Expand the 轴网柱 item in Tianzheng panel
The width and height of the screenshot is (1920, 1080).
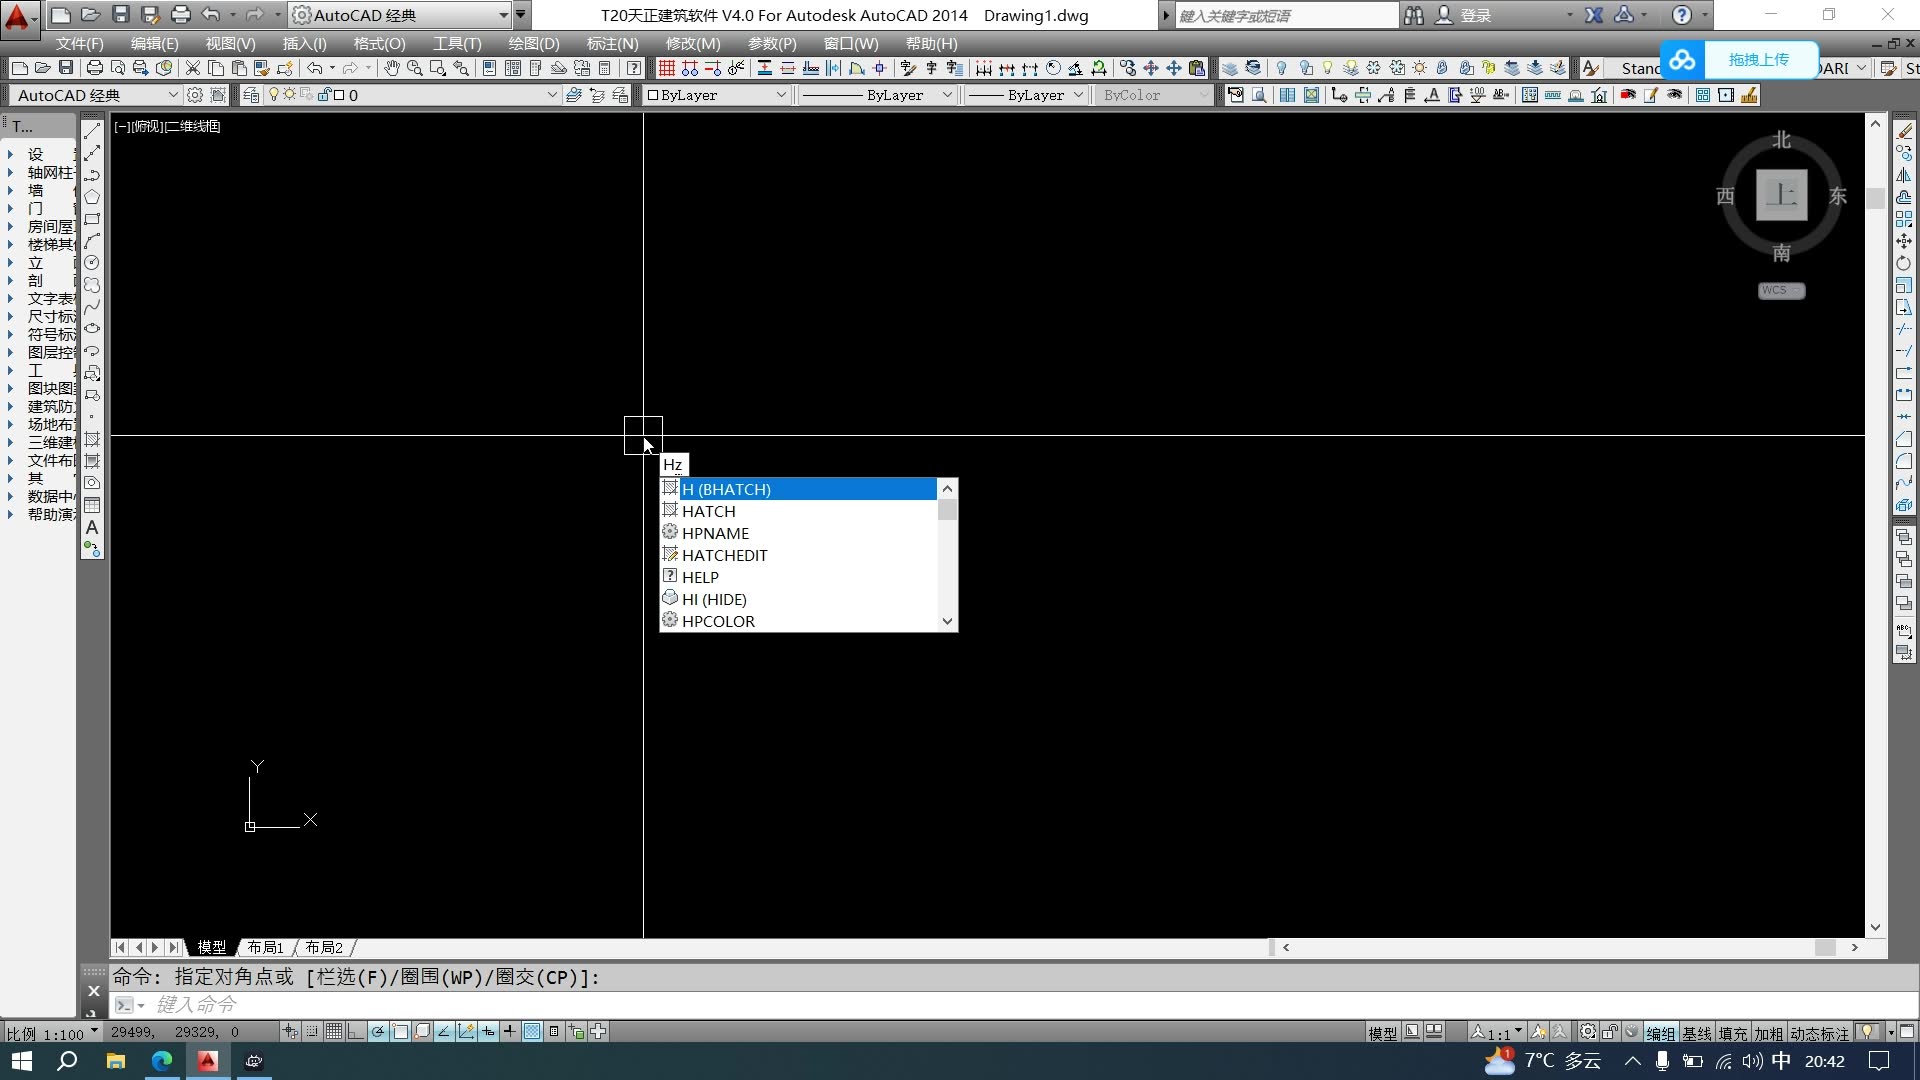coord(48,172)
